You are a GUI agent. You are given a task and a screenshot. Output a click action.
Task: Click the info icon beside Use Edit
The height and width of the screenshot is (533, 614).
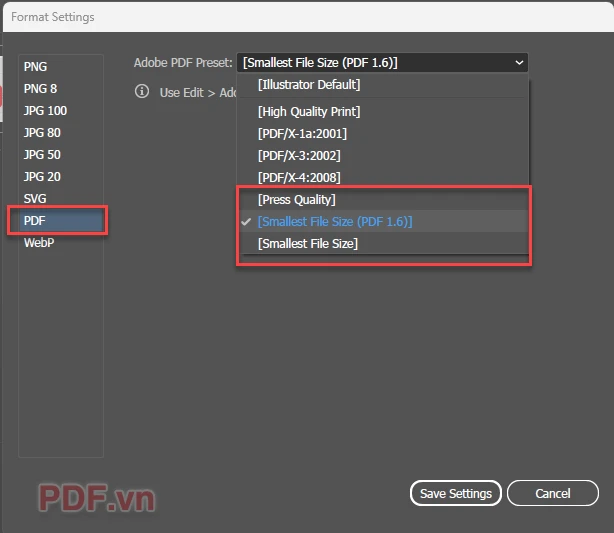click(142, 91)
